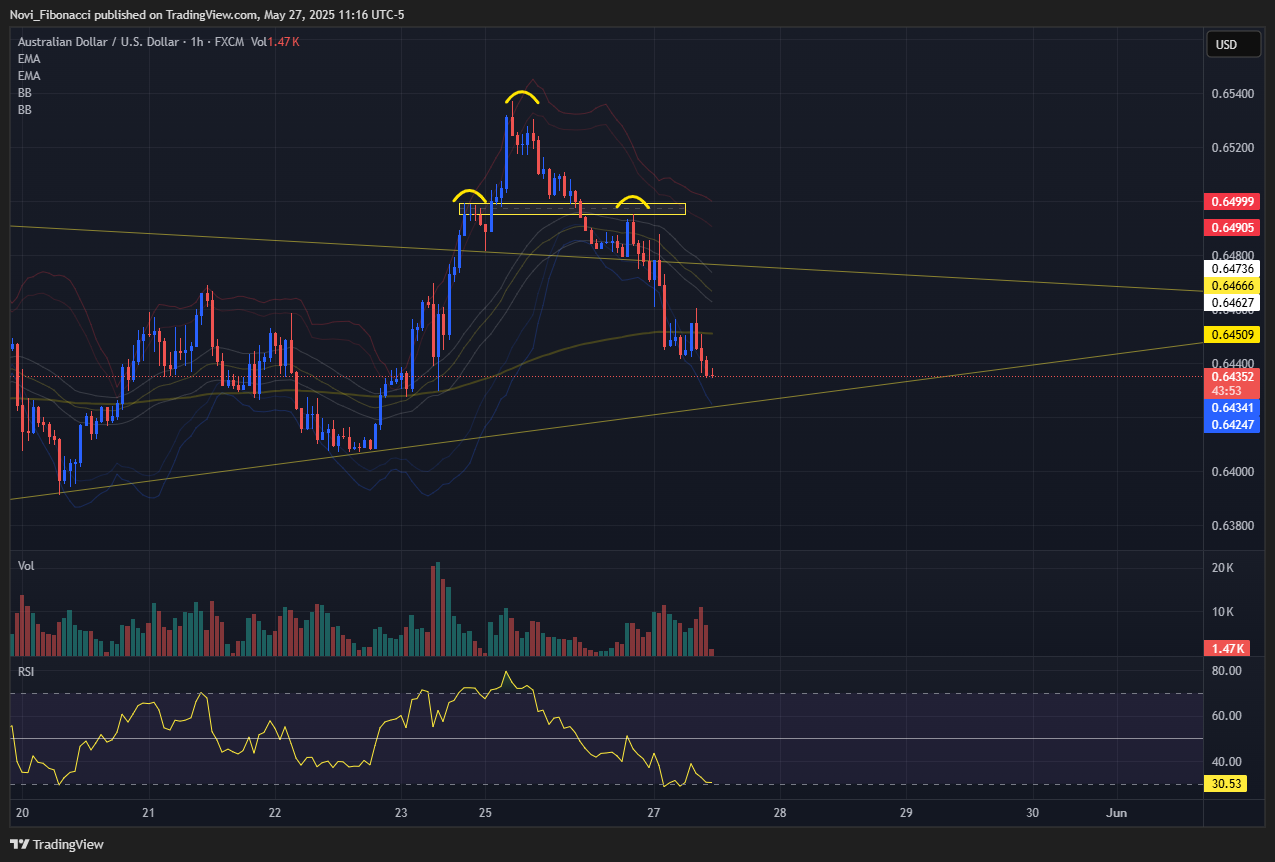Select the red 0.64999 price label

click(x=1231, y=202)
